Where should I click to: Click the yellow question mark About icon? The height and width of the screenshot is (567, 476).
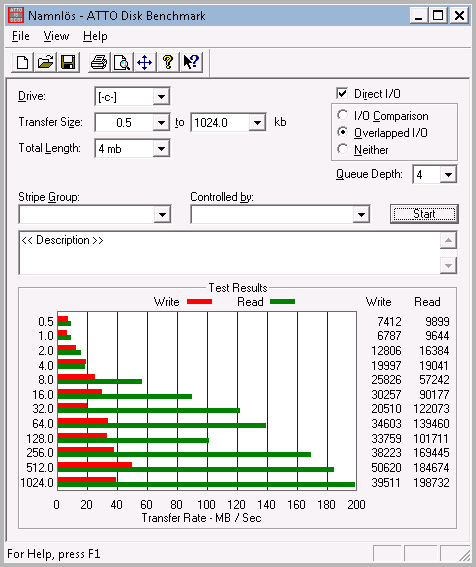pyautogui.click(x=167, y=62)
